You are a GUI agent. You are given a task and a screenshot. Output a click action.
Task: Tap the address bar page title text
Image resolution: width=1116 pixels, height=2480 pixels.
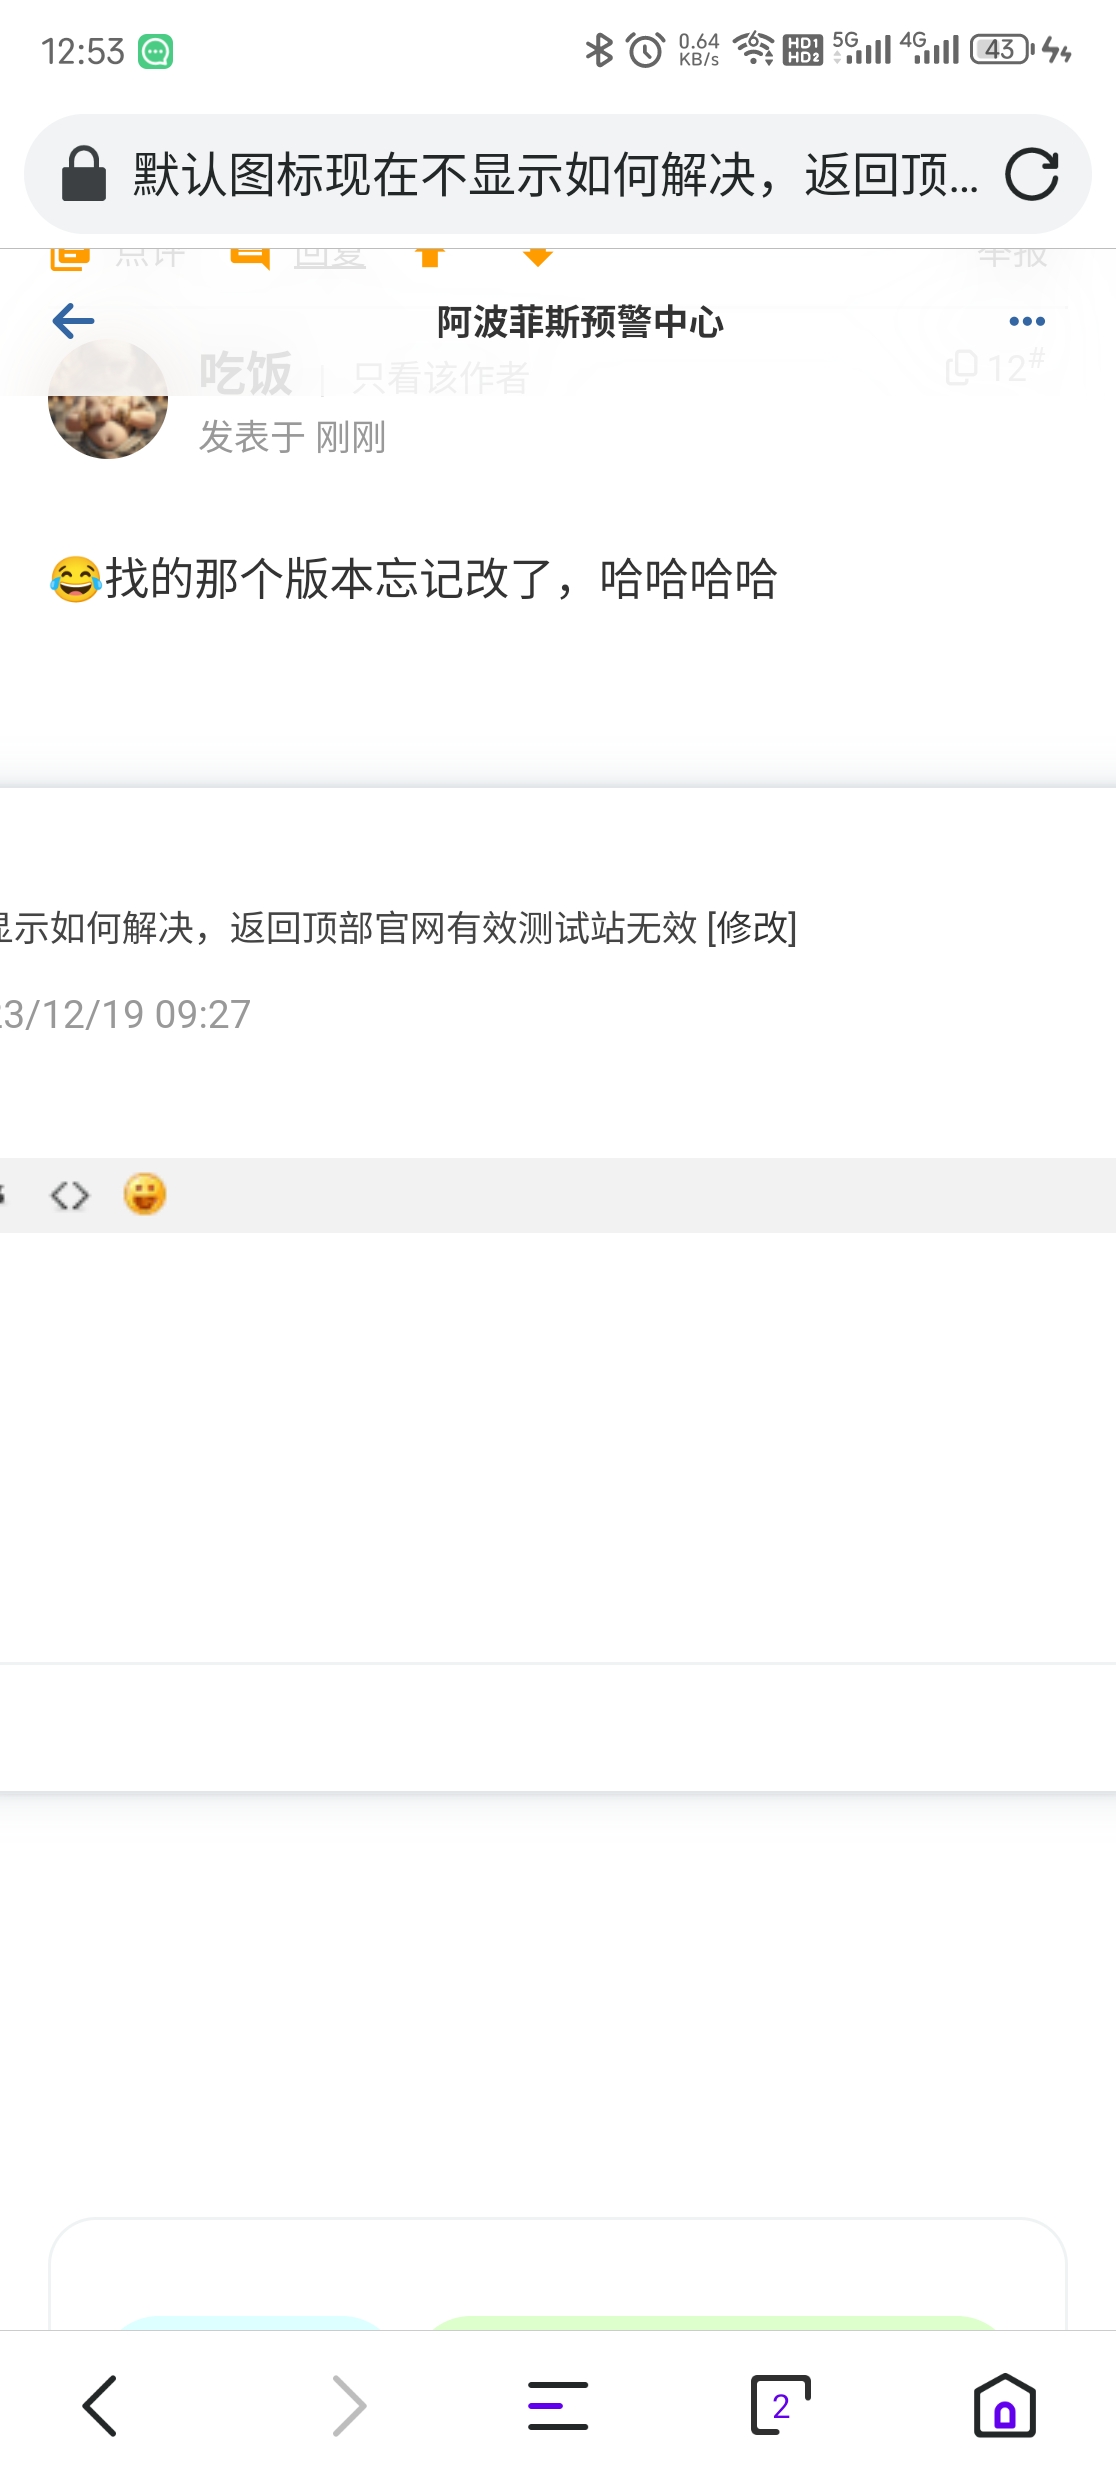(x=556, y=174)
